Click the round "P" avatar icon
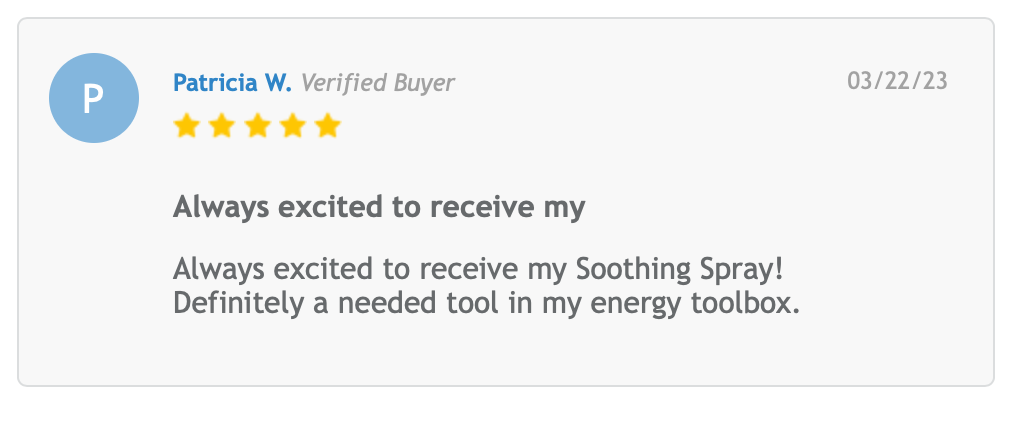The image size is (1022, 432). coord(93,98)
